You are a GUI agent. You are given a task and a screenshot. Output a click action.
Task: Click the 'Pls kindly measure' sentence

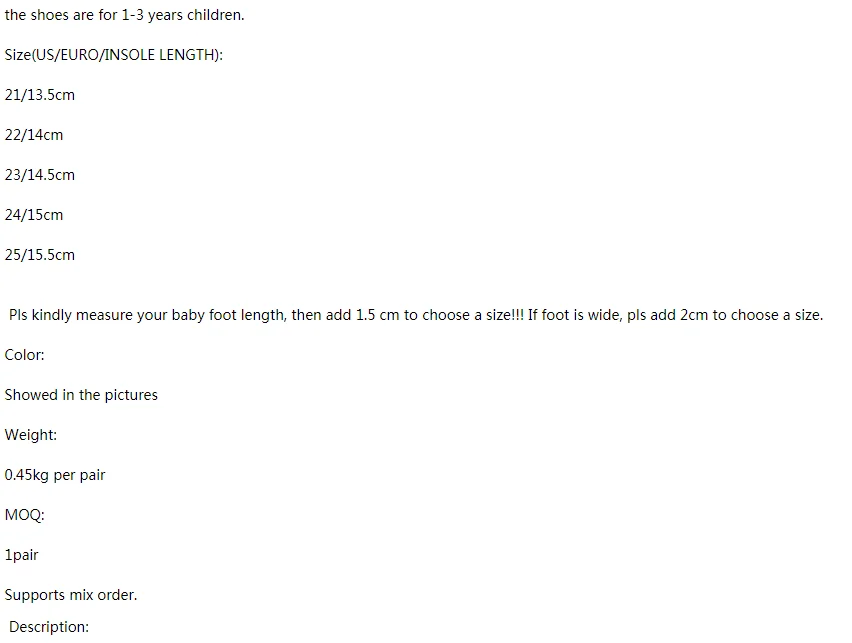(x=266, y=315)
